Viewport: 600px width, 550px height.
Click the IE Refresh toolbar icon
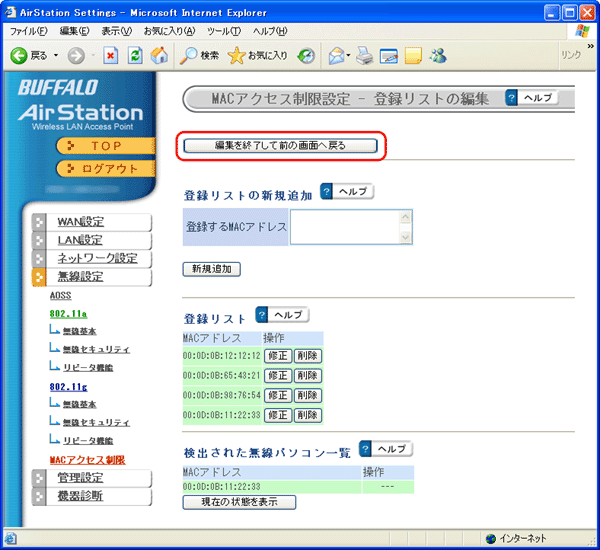[x=135, y=56]
